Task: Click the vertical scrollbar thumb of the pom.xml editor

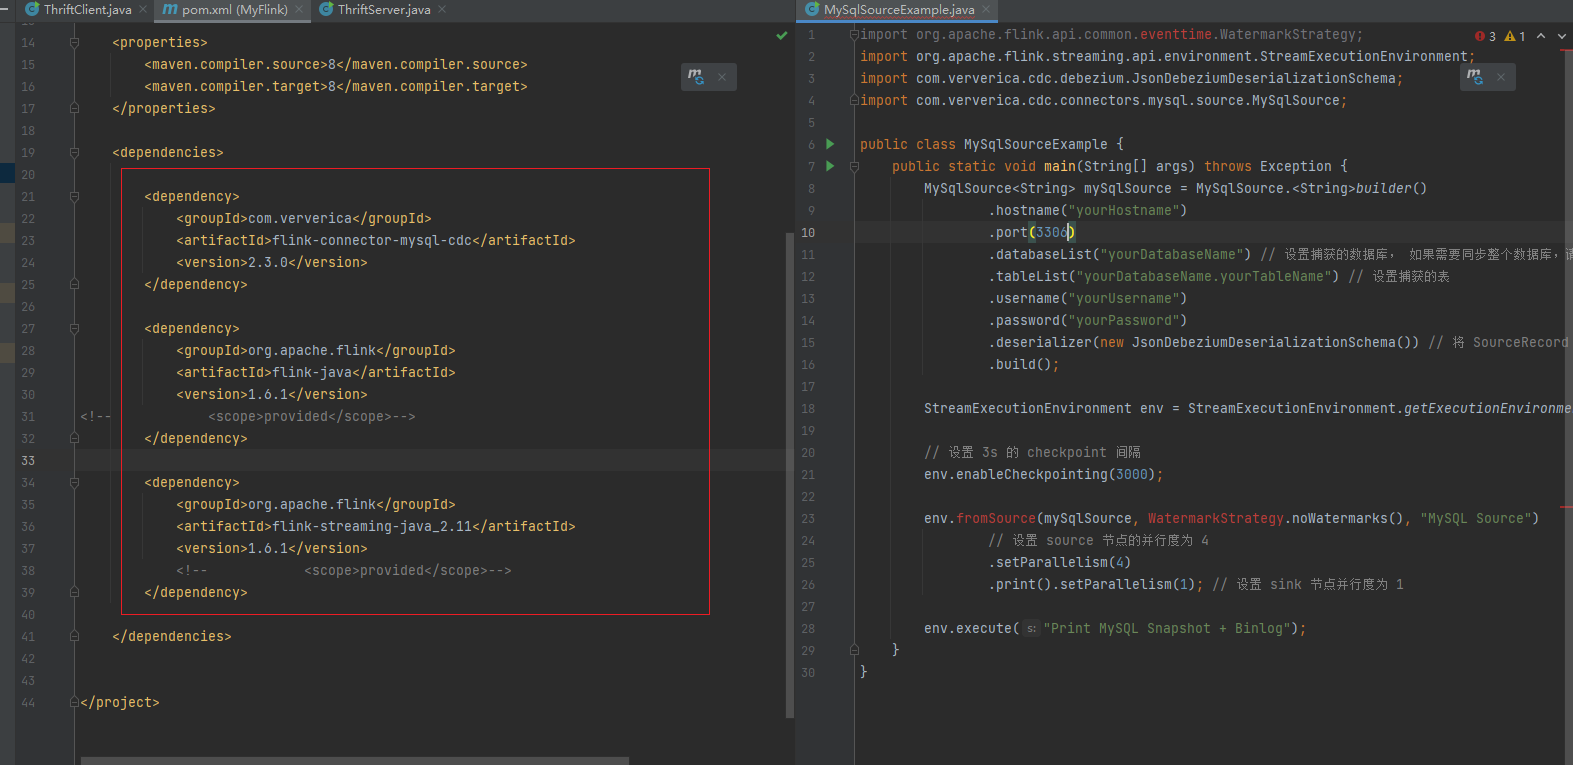Action: [x=790, y=474]
